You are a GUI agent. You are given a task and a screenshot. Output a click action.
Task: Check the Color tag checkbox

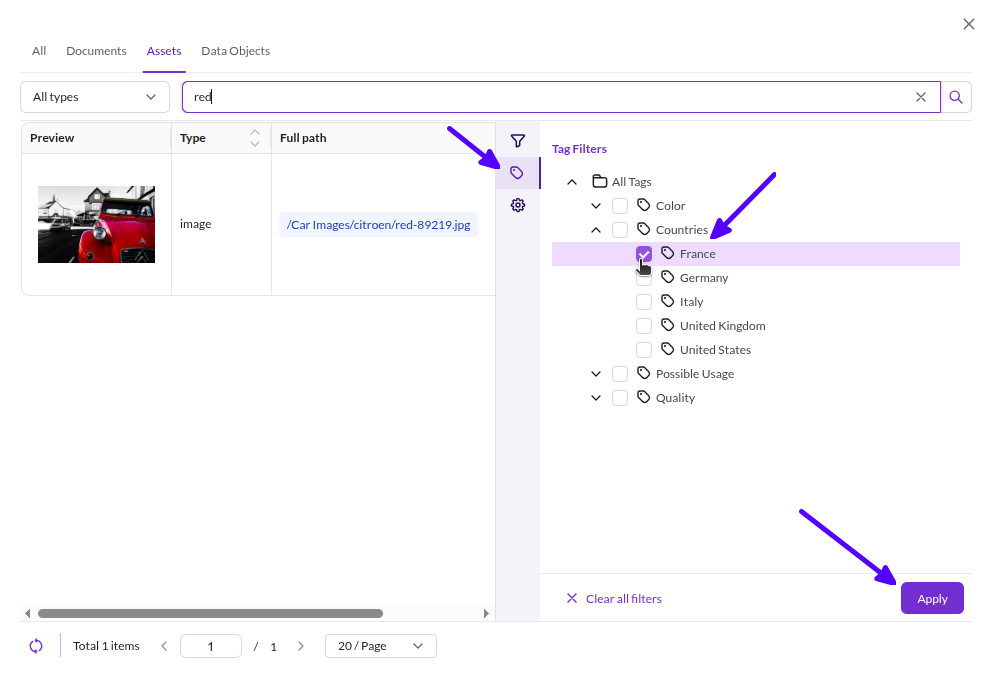pos(619,206)
